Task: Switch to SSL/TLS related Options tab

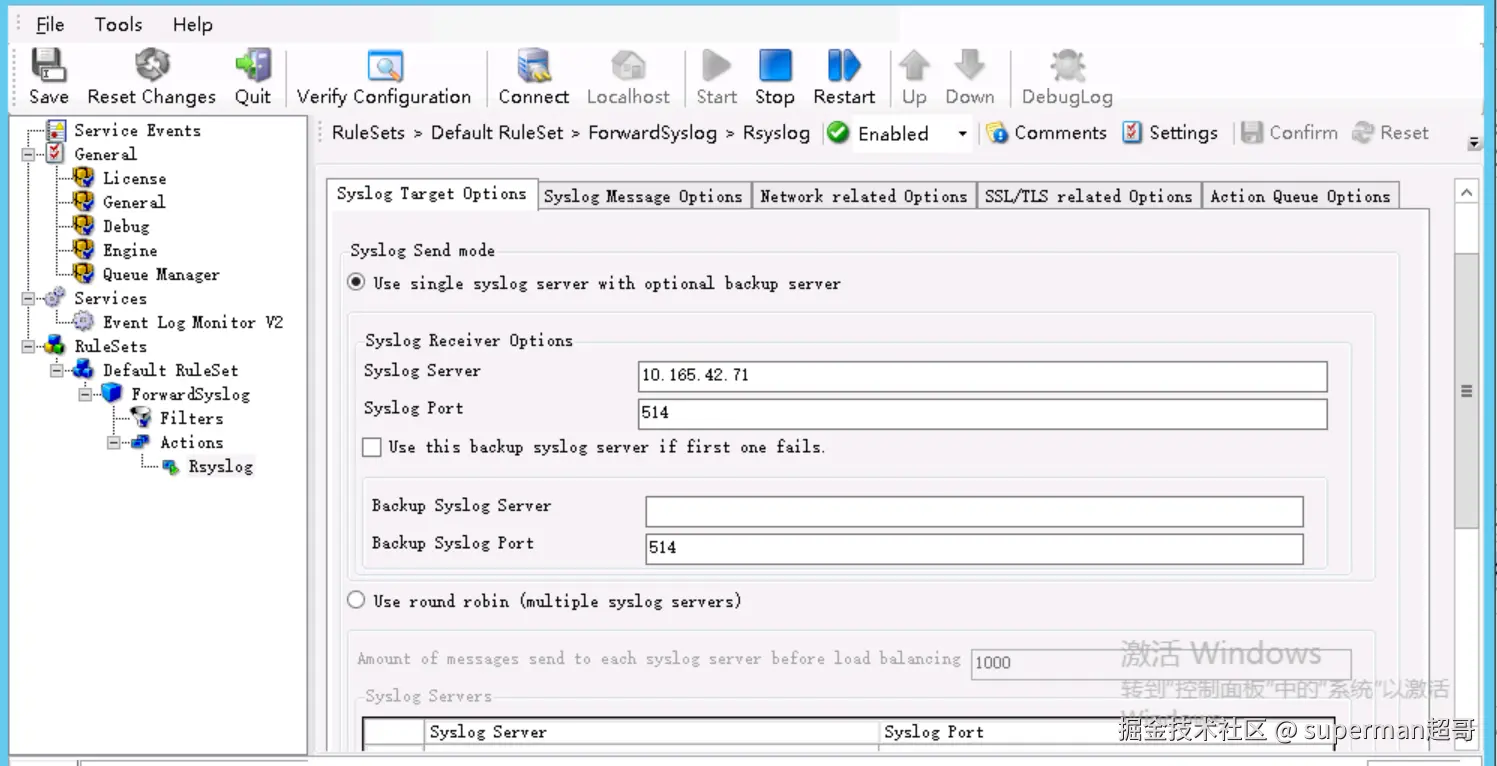Action: coord(1088,196)
